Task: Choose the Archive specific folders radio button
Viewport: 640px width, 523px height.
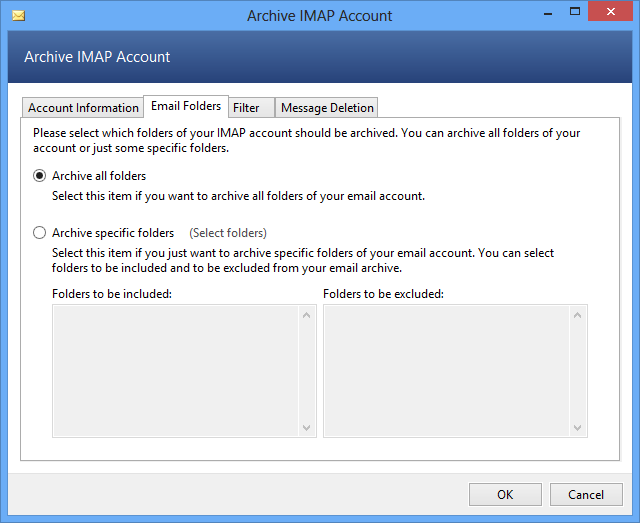Action: pyautogui.click(x=40, y=233)
